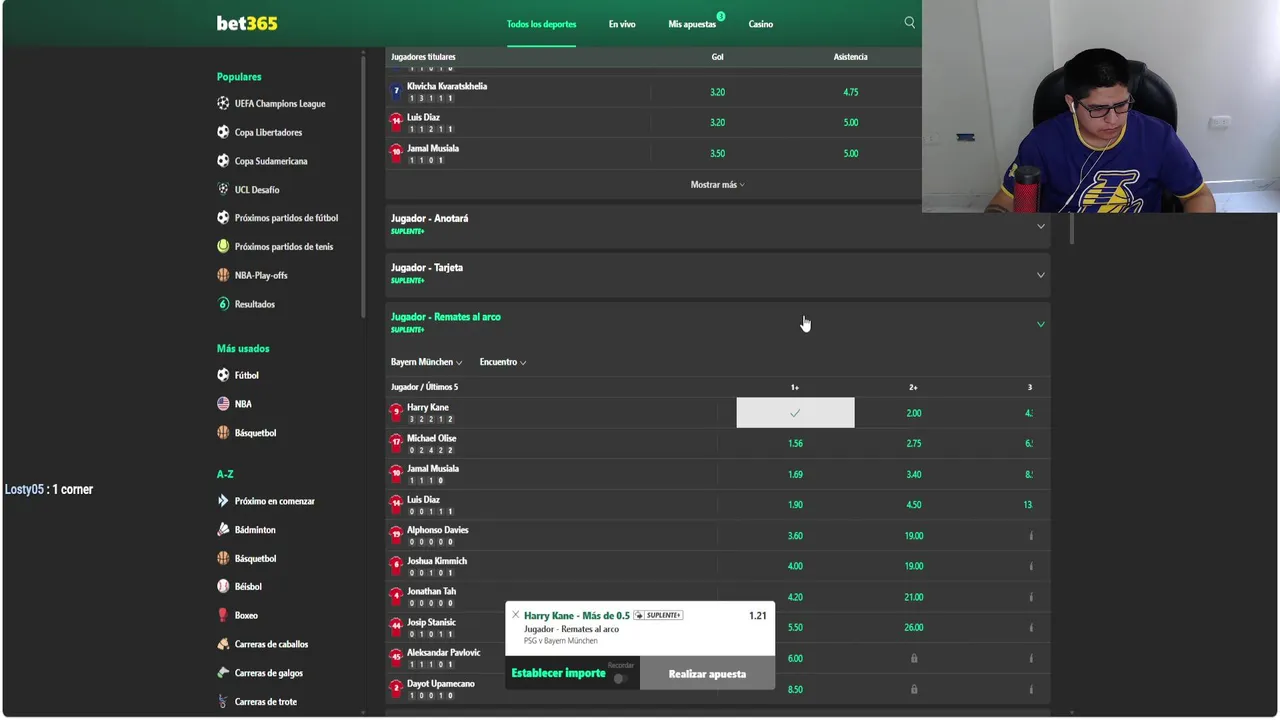The width and height of the screenshot is (1280, 720).
Task: Click Boxeo glove icon
Action: point(223,615)
